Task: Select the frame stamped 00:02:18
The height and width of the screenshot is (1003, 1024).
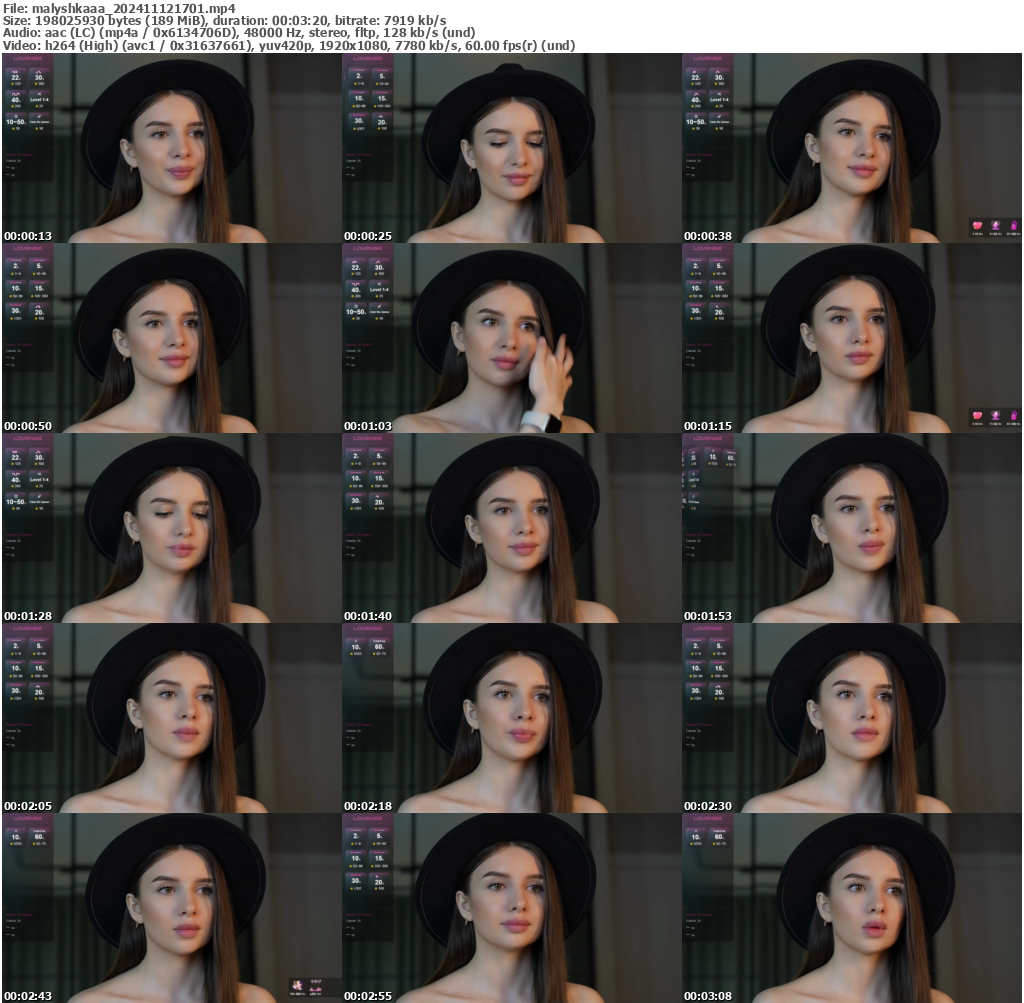Action: pyautogui.click(x=512, y=718)
